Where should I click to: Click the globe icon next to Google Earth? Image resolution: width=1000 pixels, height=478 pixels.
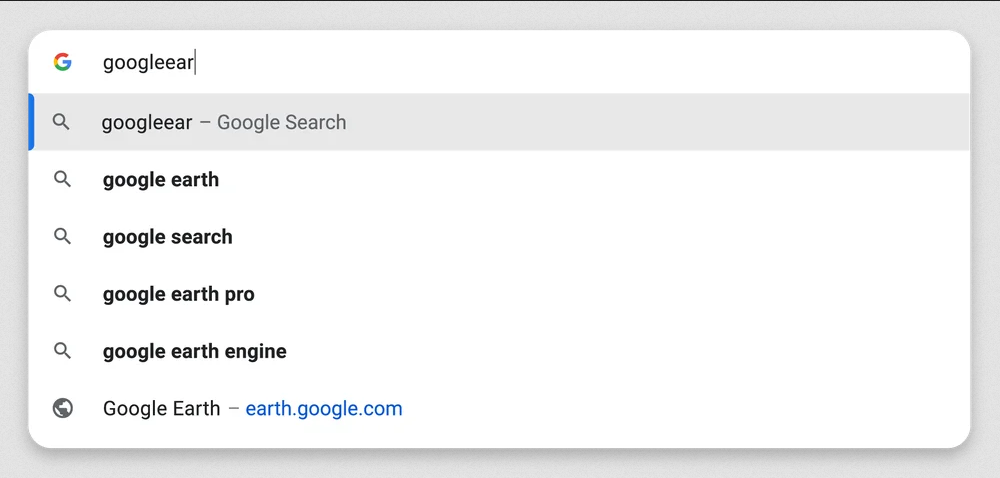tap(62, 408)
